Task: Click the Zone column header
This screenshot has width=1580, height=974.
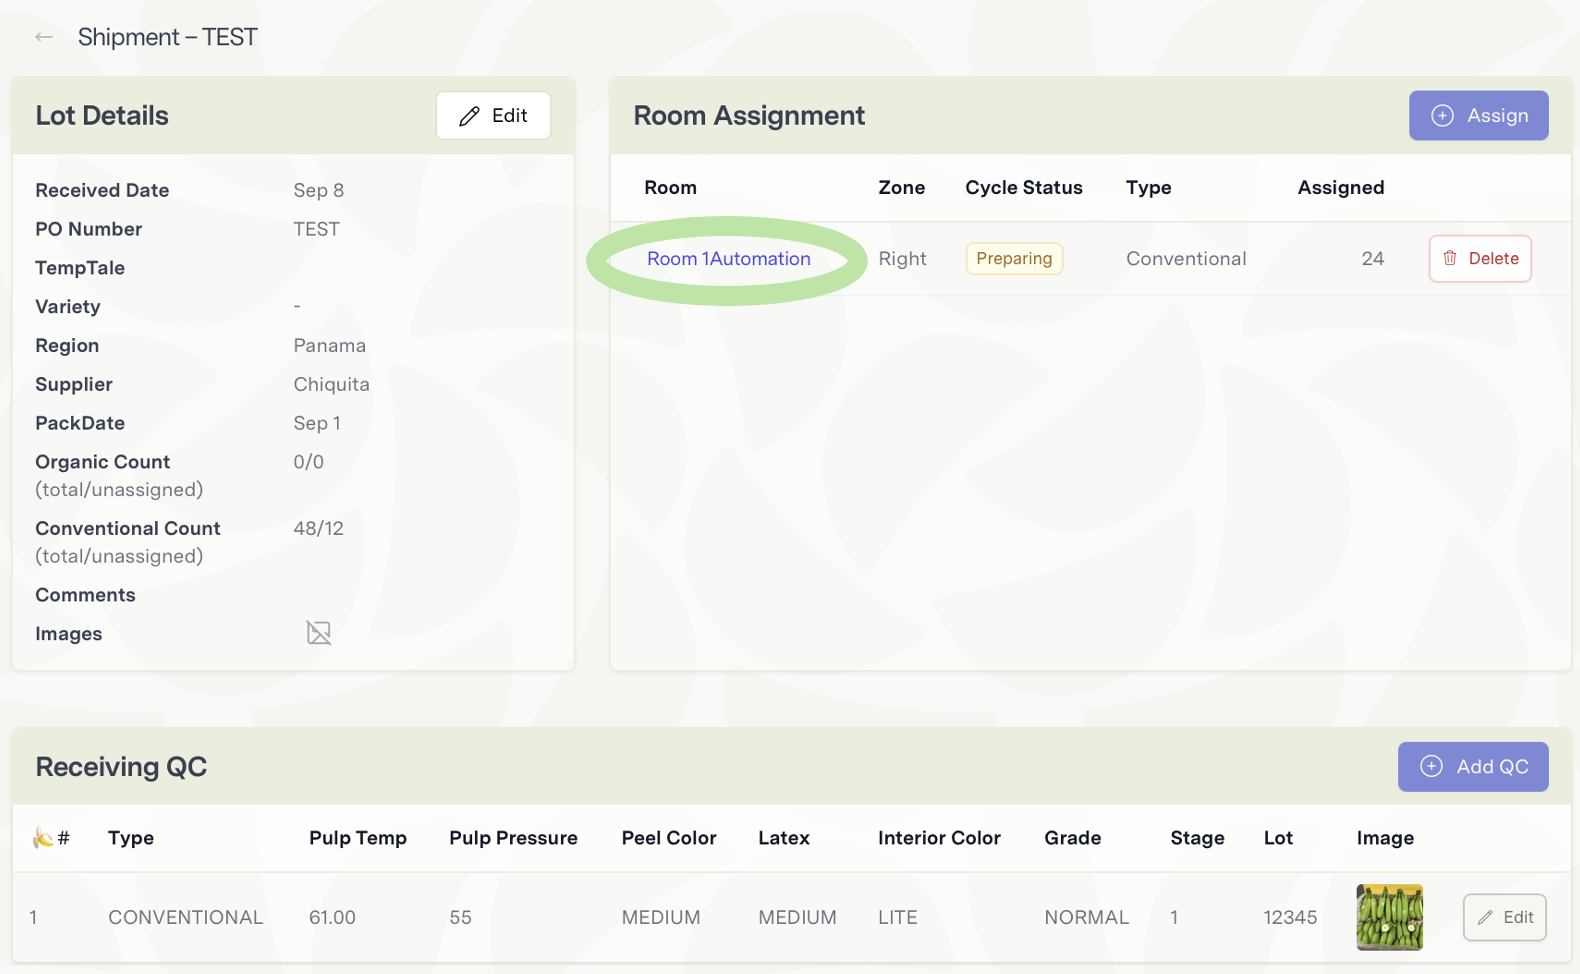Action: [901, 188]
